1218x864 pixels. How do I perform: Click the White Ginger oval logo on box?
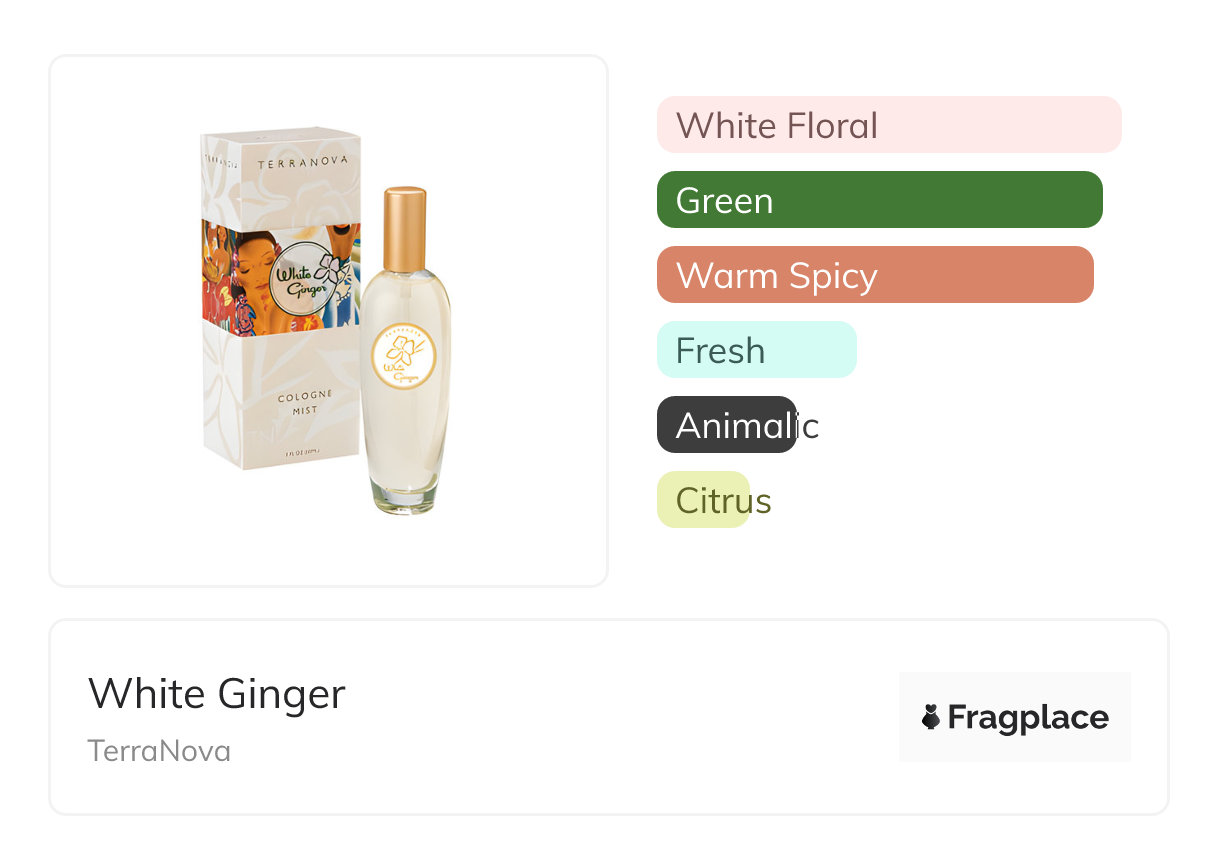(307, 277)
